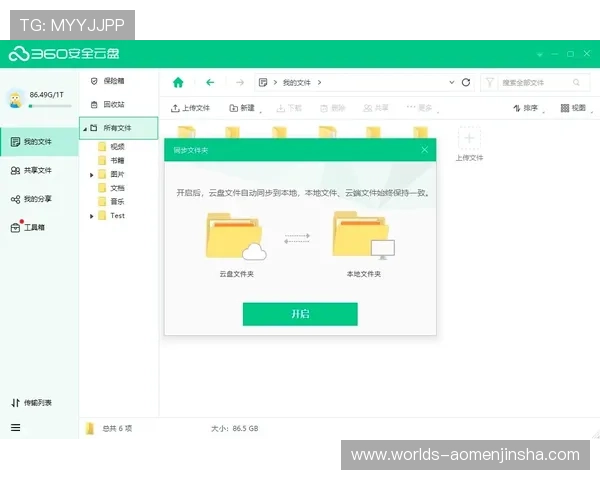
Task: Click the 大小: 86.5 GB status text
Action: [x=235, y=428]
